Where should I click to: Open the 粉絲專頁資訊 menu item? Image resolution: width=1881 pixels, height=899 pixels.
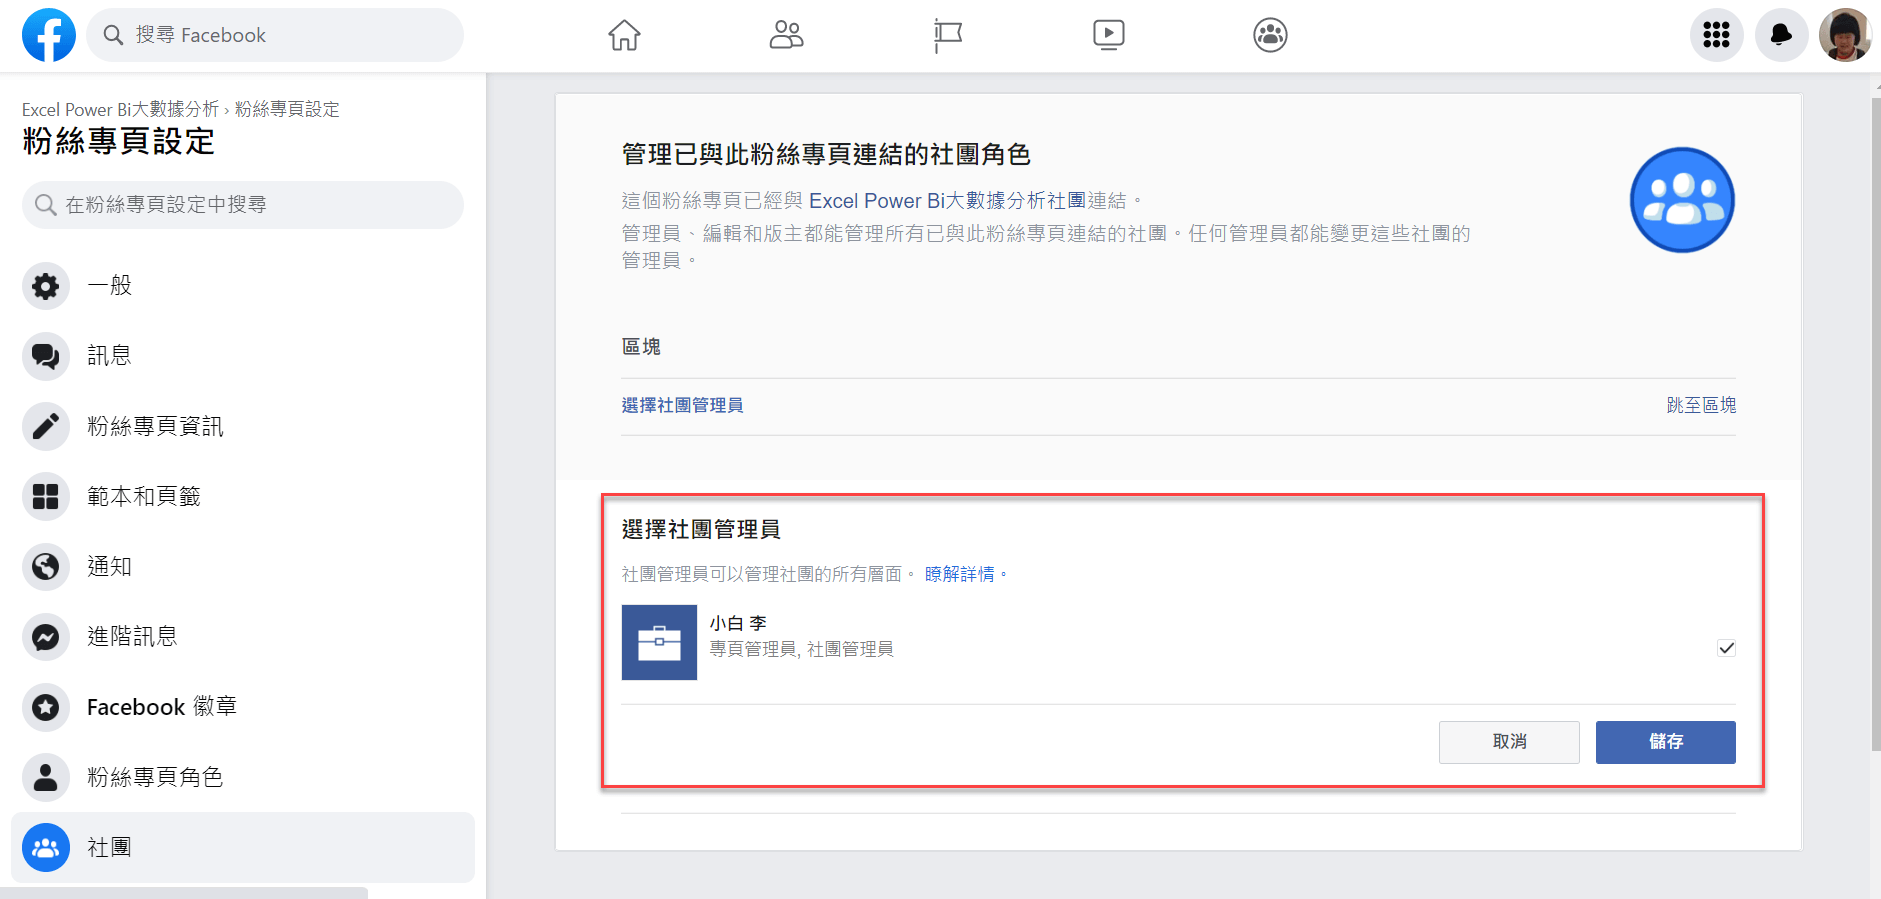243,427
